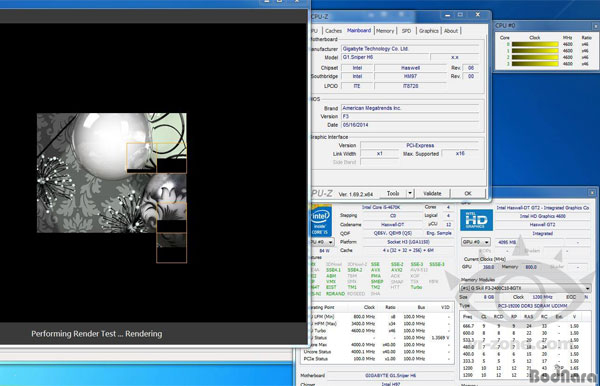Viewport: 600px width, 386px height.
Task: Open the Graphics tab in CPU-Z
Action: (429, 31)
